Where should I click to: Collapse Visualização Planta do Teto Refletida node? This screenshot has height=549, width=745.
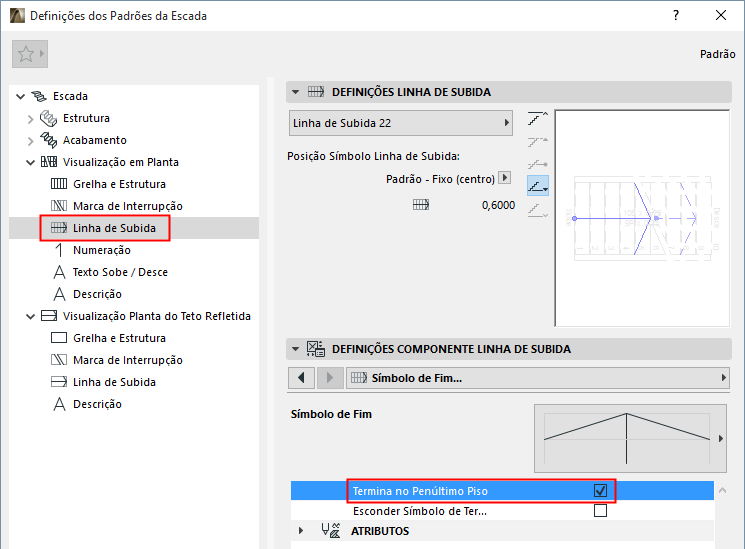pos(30,317)
